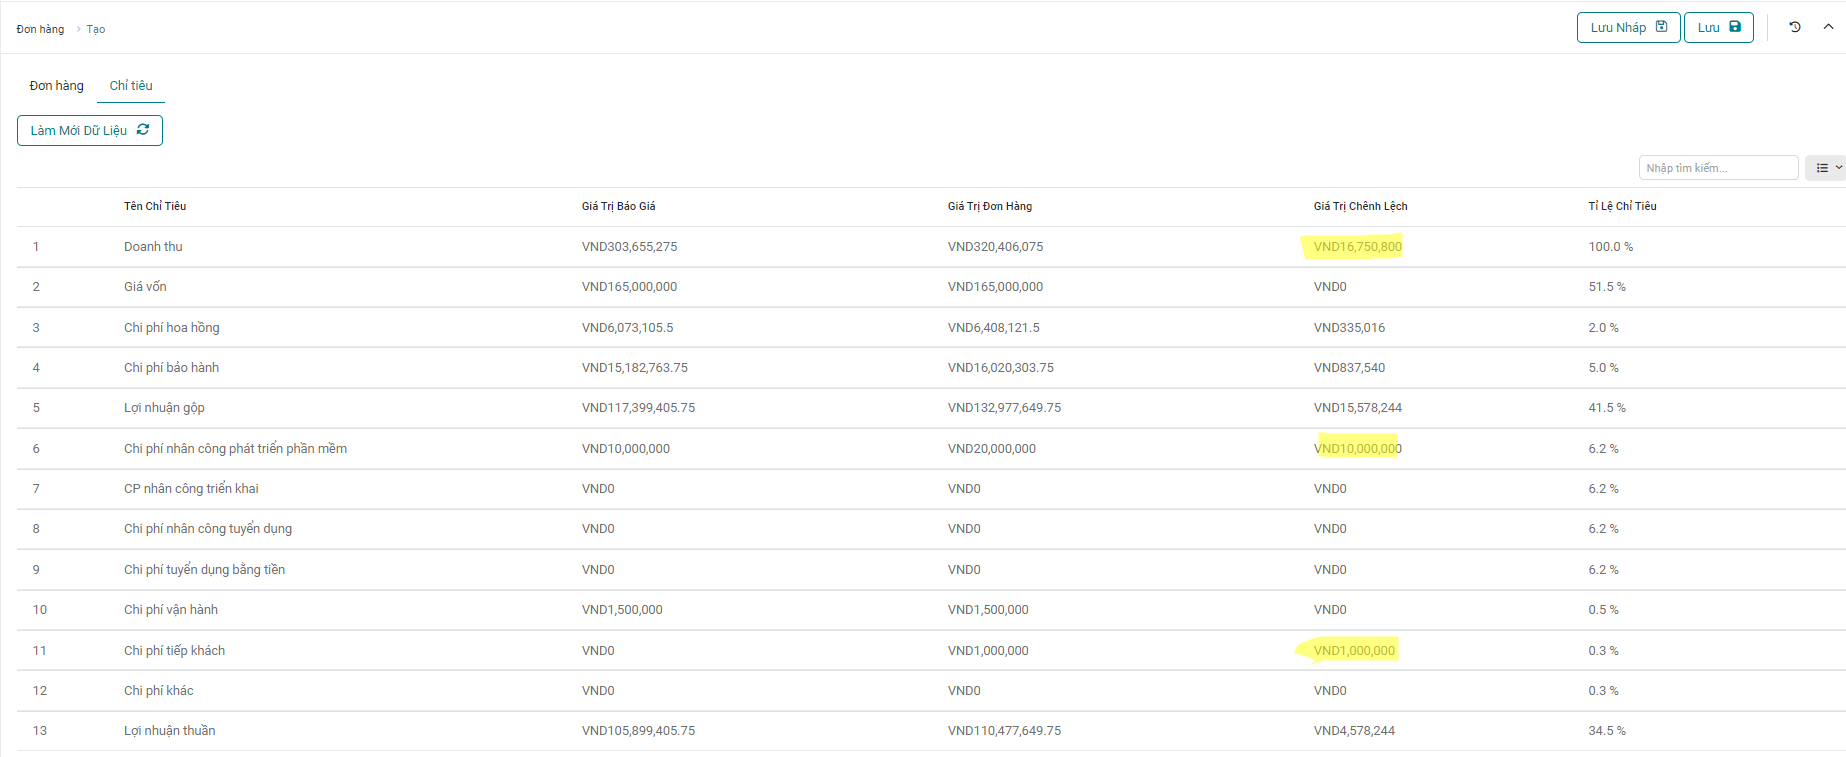Focus the Nhập tìm kiếm search field
1846x757 pixels.
[1717, 168]
